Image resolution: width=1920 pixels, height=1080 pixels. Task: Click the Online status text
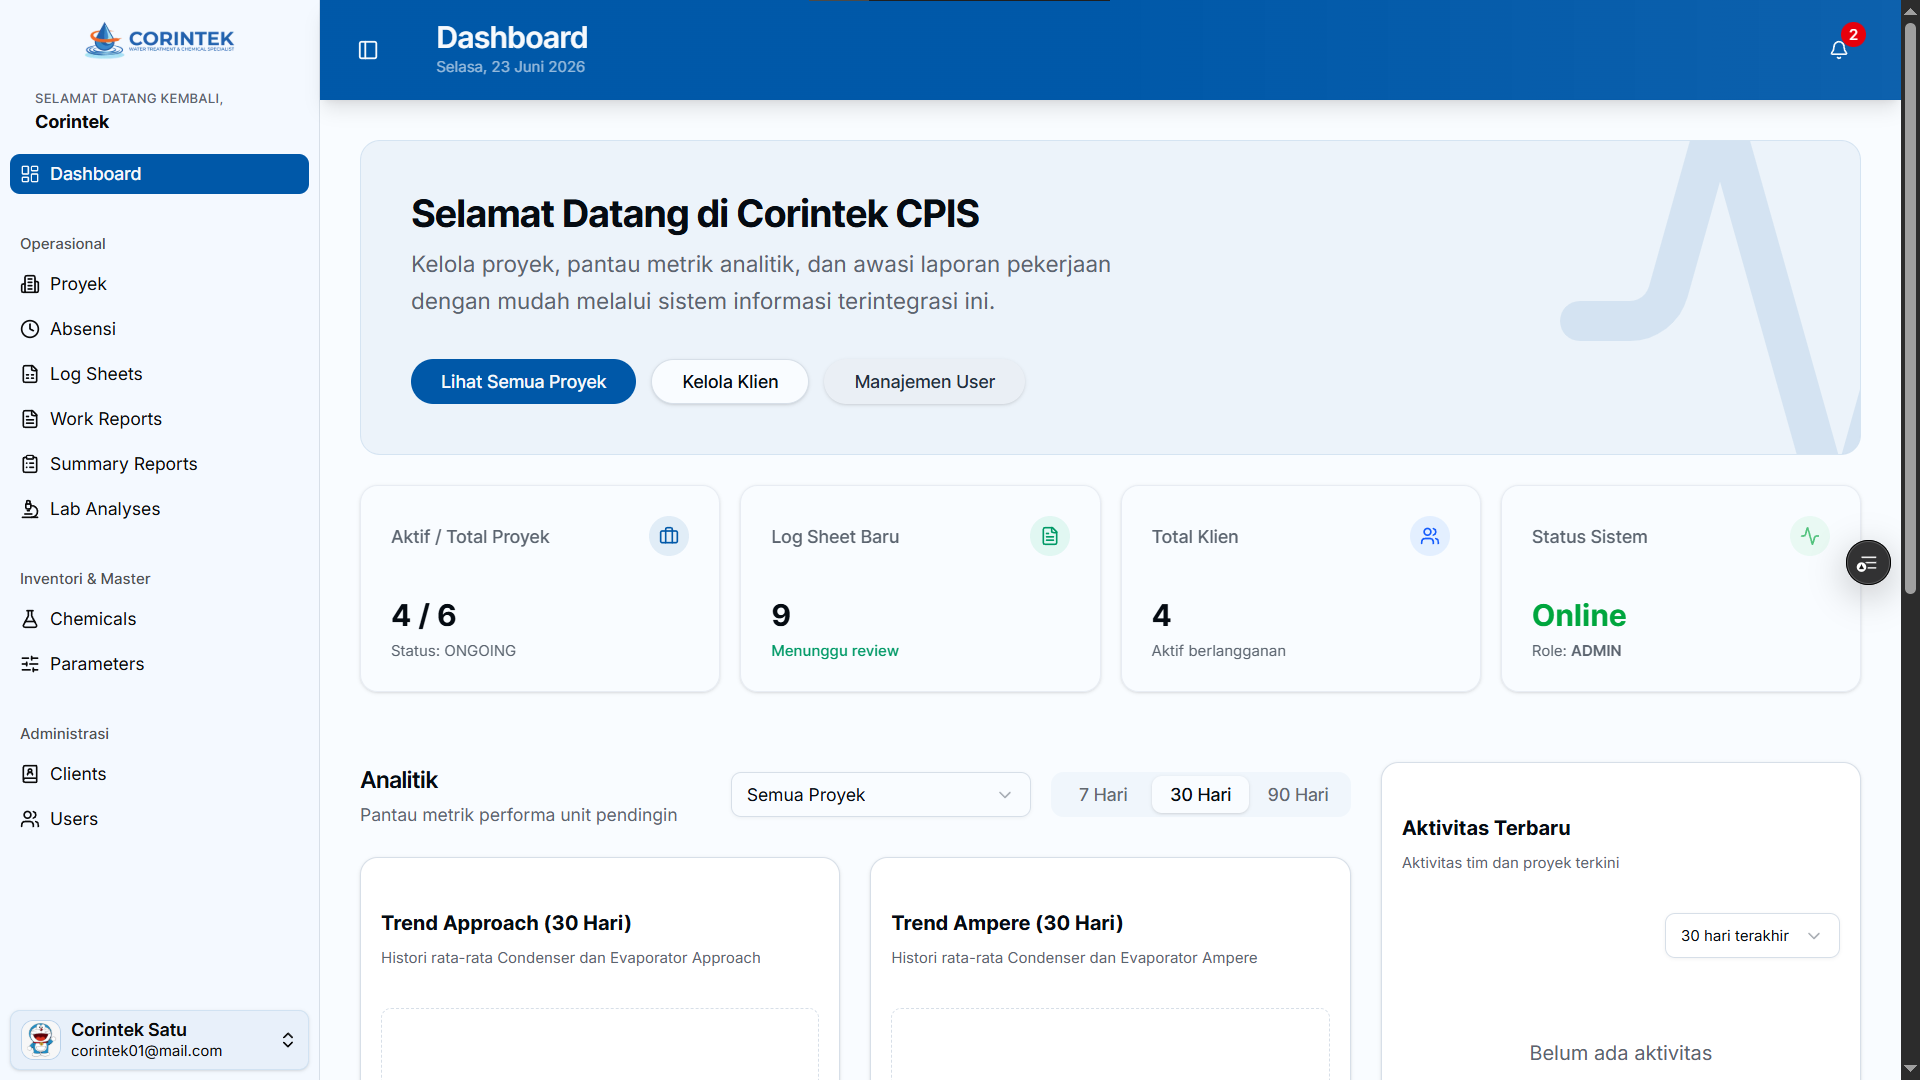(x=1579, y=615)
